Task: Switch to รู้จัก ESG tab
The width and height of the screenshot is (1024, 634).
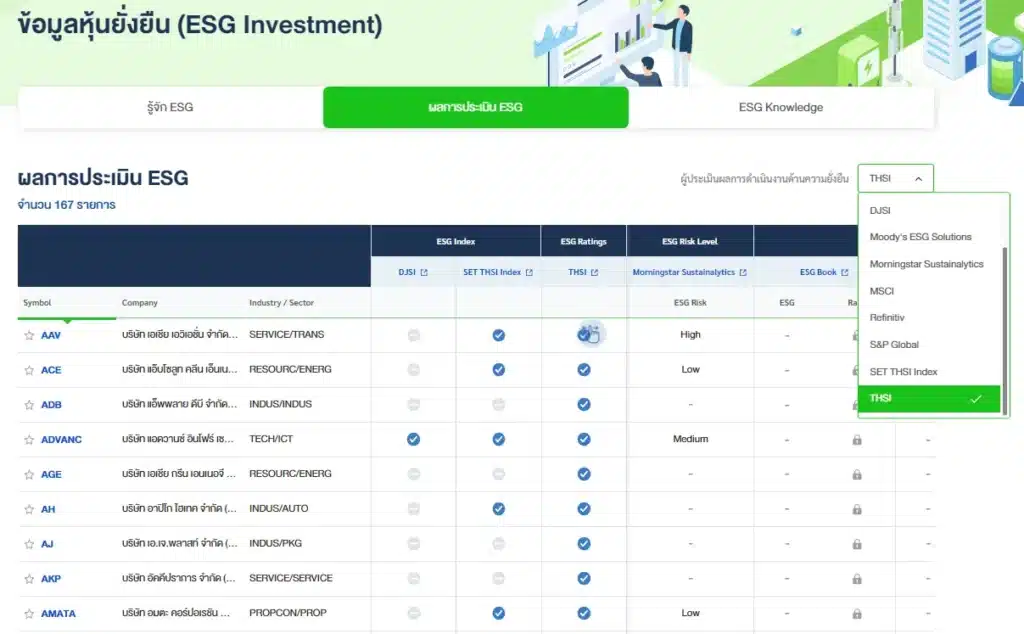Action: click(x=170, y=107)
